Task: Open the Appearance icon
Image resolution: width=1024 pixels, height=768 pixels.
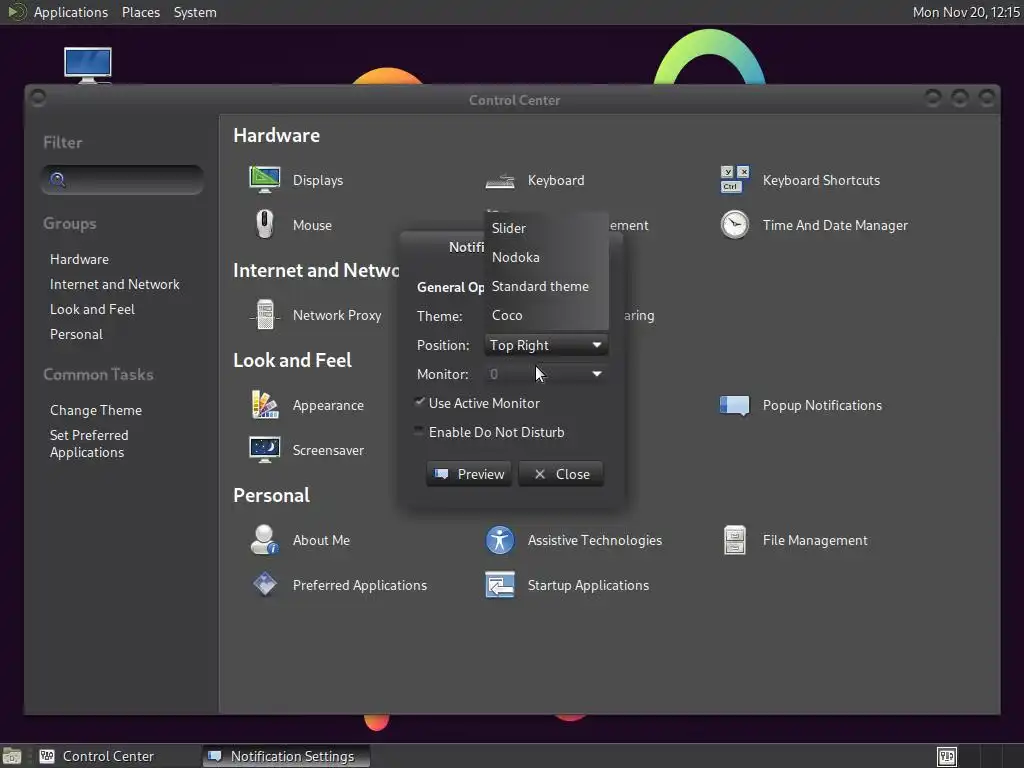Action: point(264,405)
